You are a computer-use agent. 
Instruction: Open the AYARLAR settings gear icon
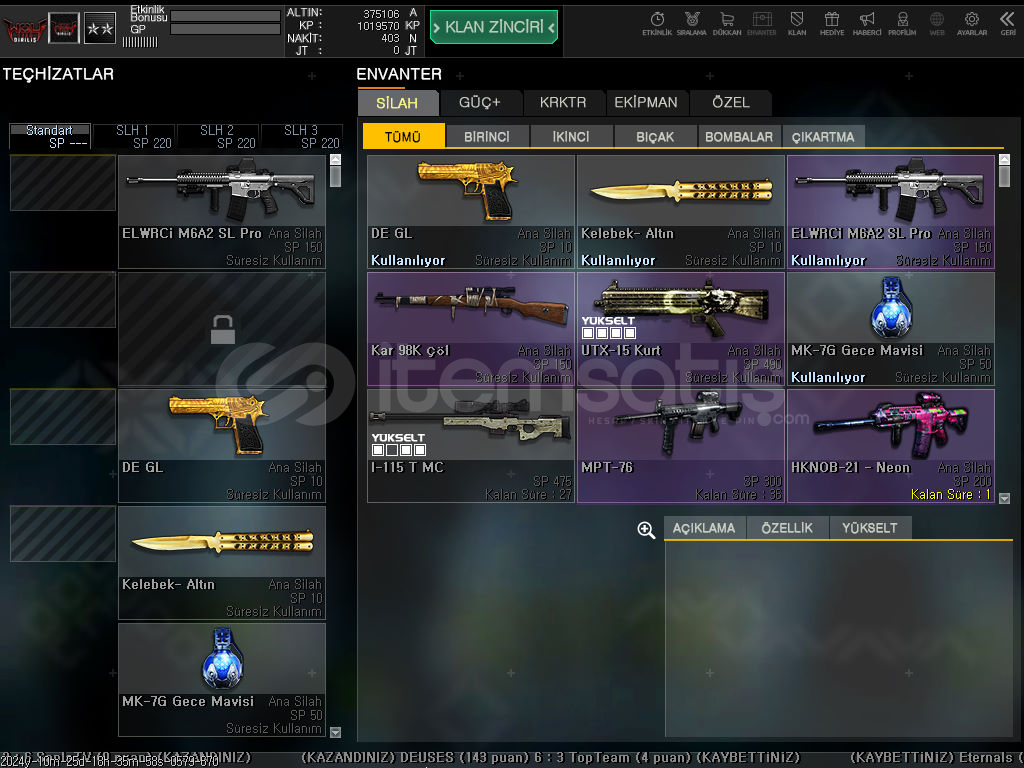[972, 23]
